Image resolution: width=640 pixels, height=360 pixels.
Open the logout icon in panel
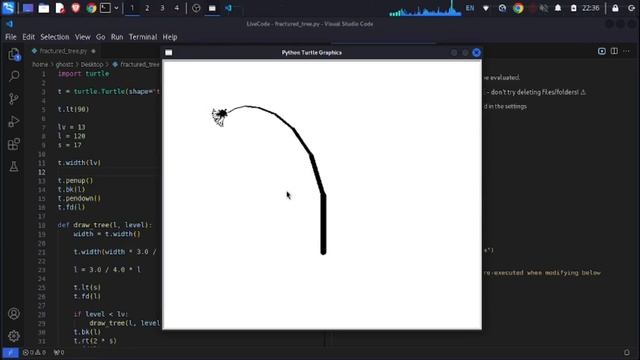[631, 8]
